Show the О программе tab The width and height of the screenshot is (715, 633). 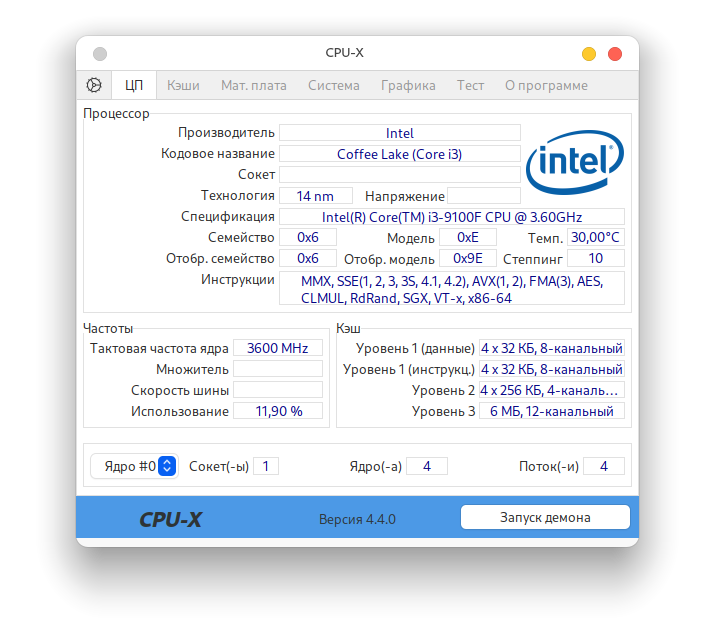pos(546,85)
